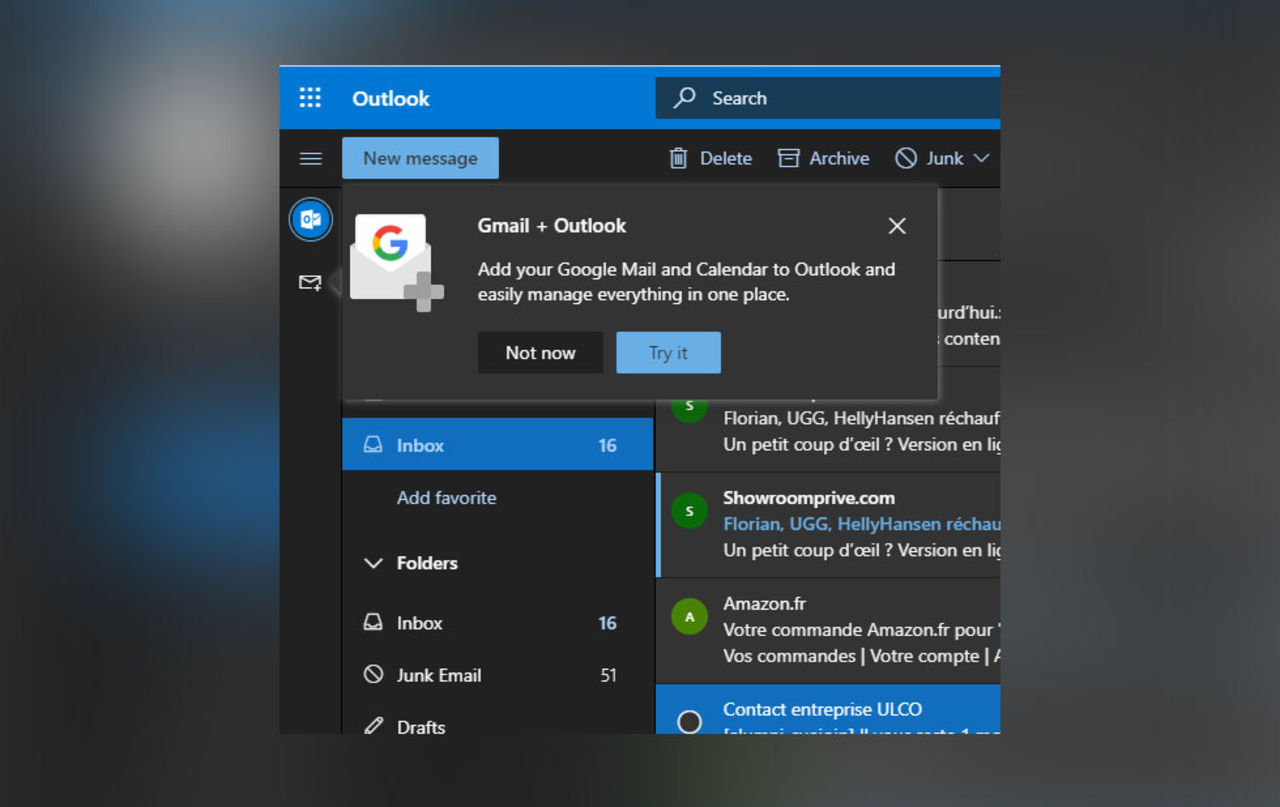Open the Junk options dropdown chevron

coord(982,158)
